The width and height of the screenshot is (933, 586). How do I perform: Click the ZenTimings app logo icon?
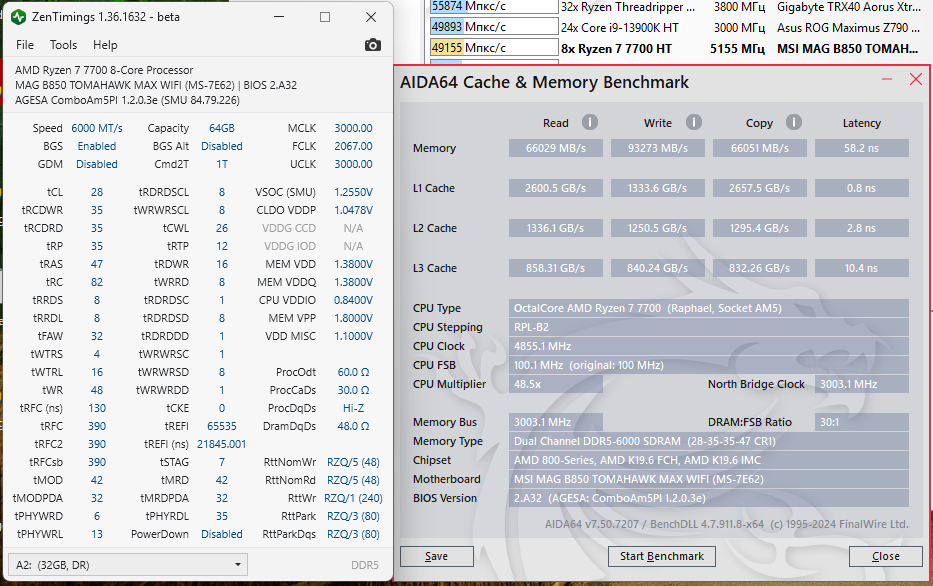pyautogui.click(x=18, y=17)
